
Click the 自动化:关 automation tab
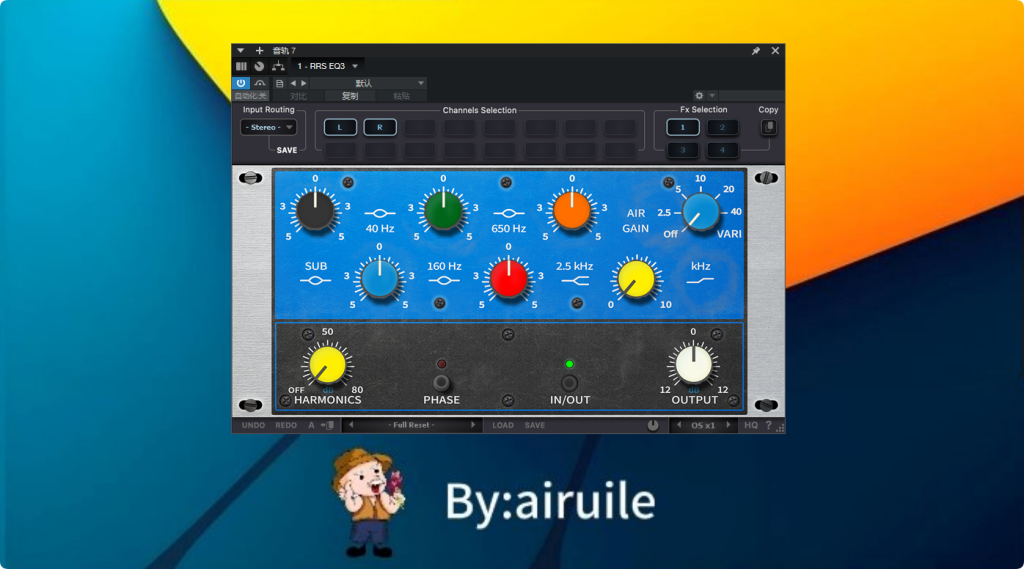(x=251, y=96)
